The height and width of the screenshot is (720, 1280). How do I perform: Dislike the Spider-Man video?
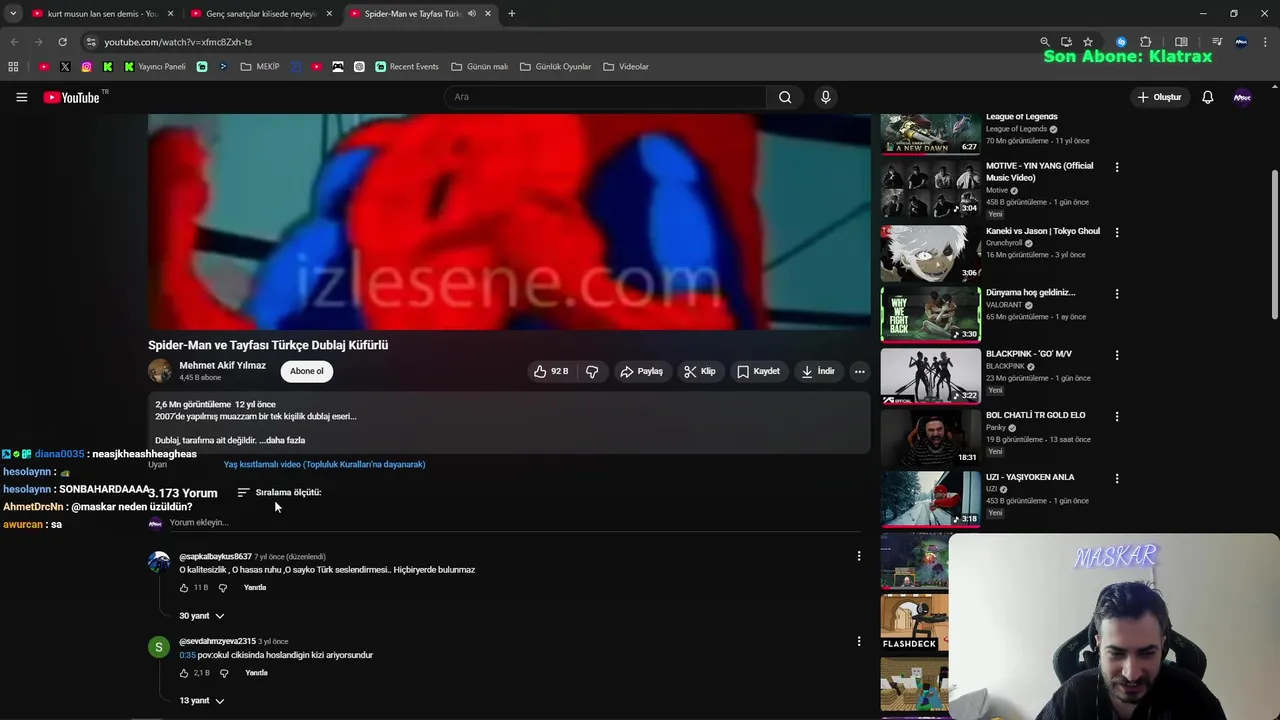tap(592, 371)
